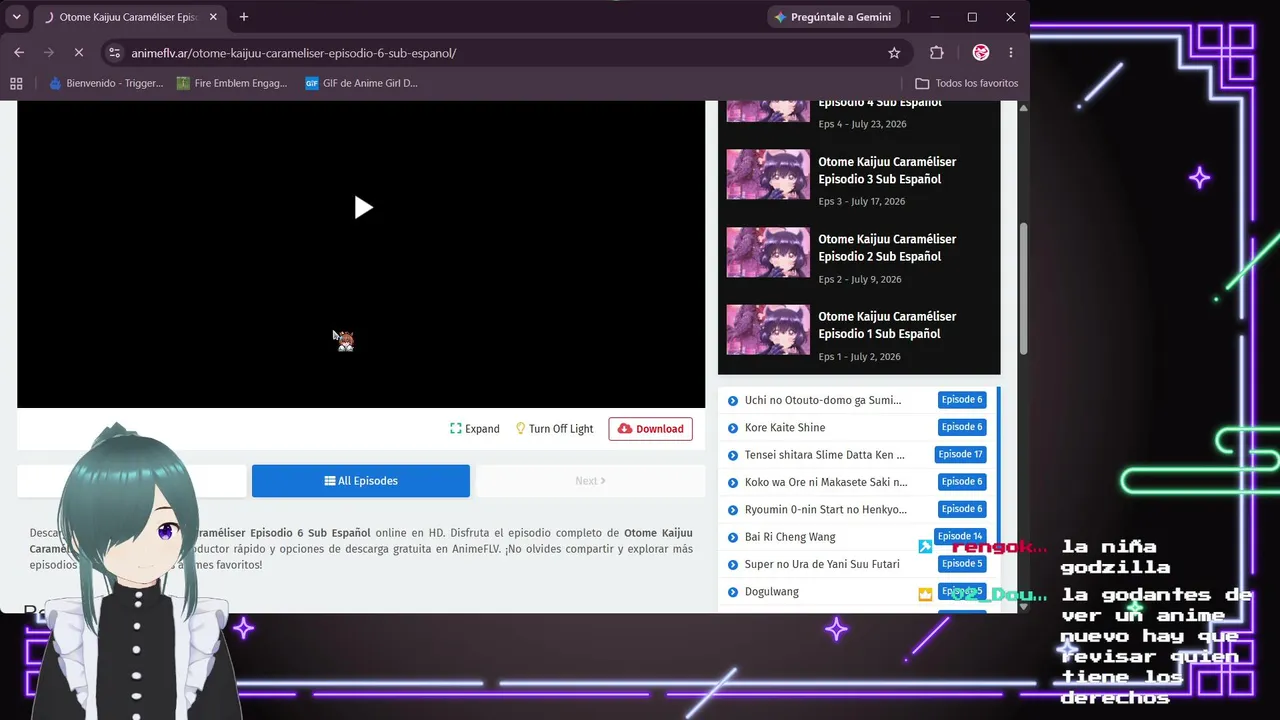Viewport: 1280px width, 720px height.
Task: Open the Kore Kaite Shine link
Action: pyautogui.click(x=785, y=427)
